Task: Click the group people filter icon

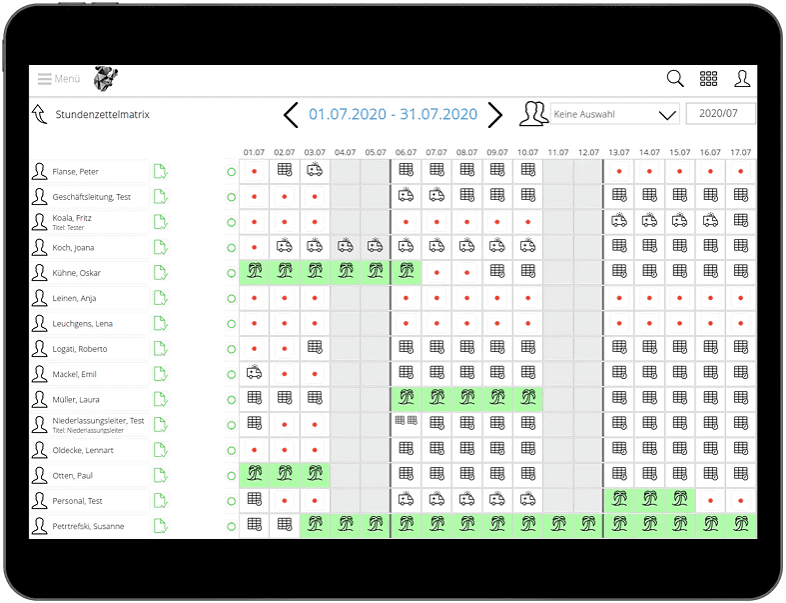Action: tap(533, 114)
